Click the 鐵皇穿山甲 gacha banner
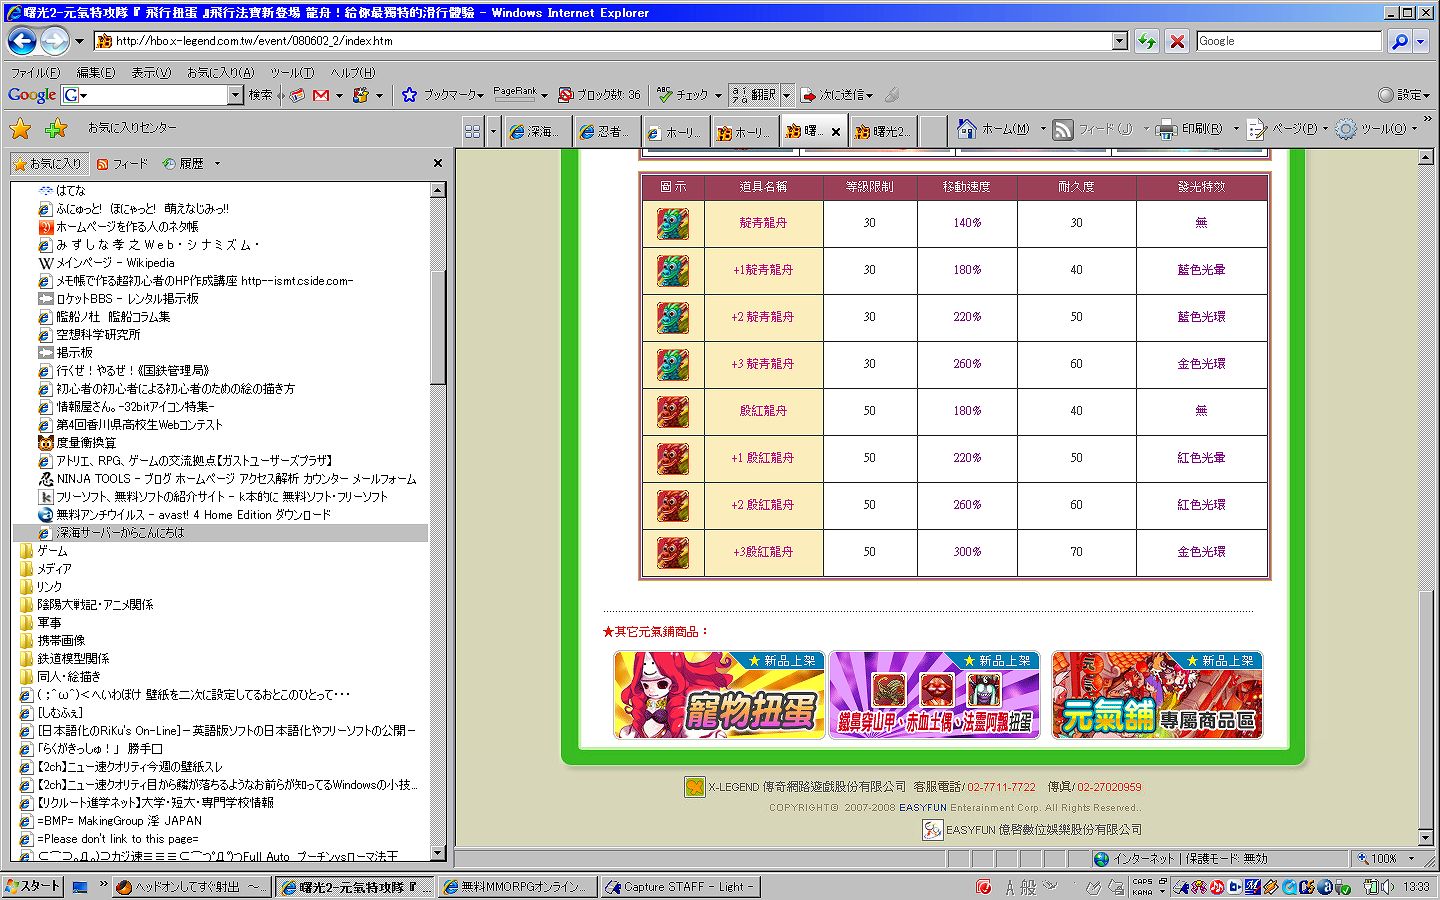 click(934, 695)
